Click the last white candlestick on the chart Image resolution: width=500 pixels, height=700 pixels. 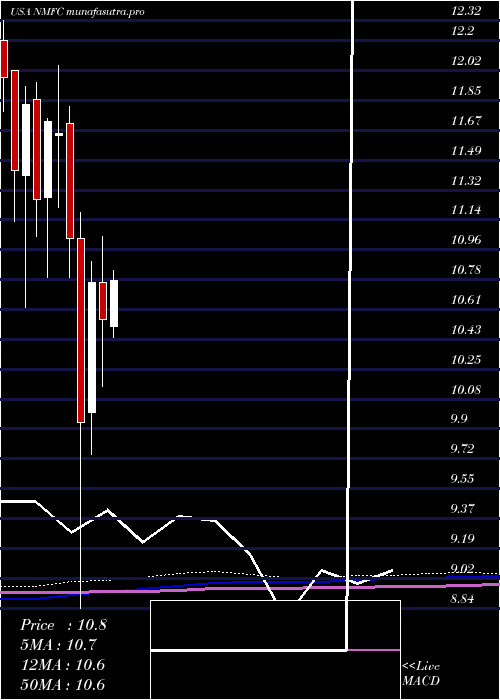point(114,304)
